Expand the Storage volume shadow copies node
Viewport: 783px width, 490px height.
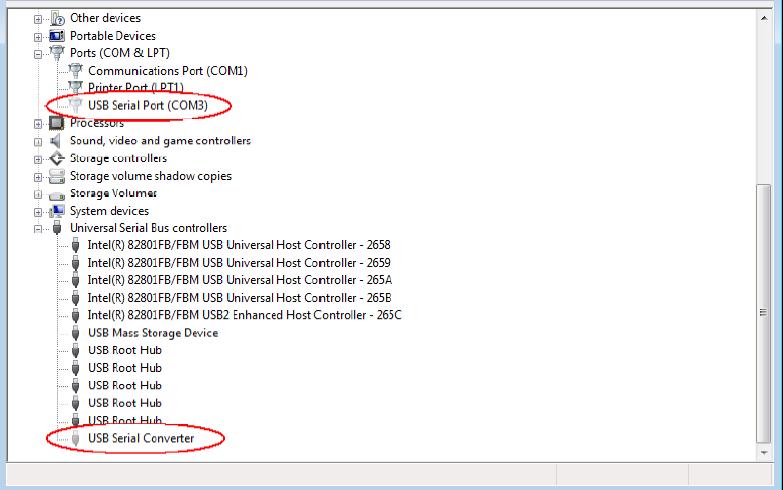point(39,177)
